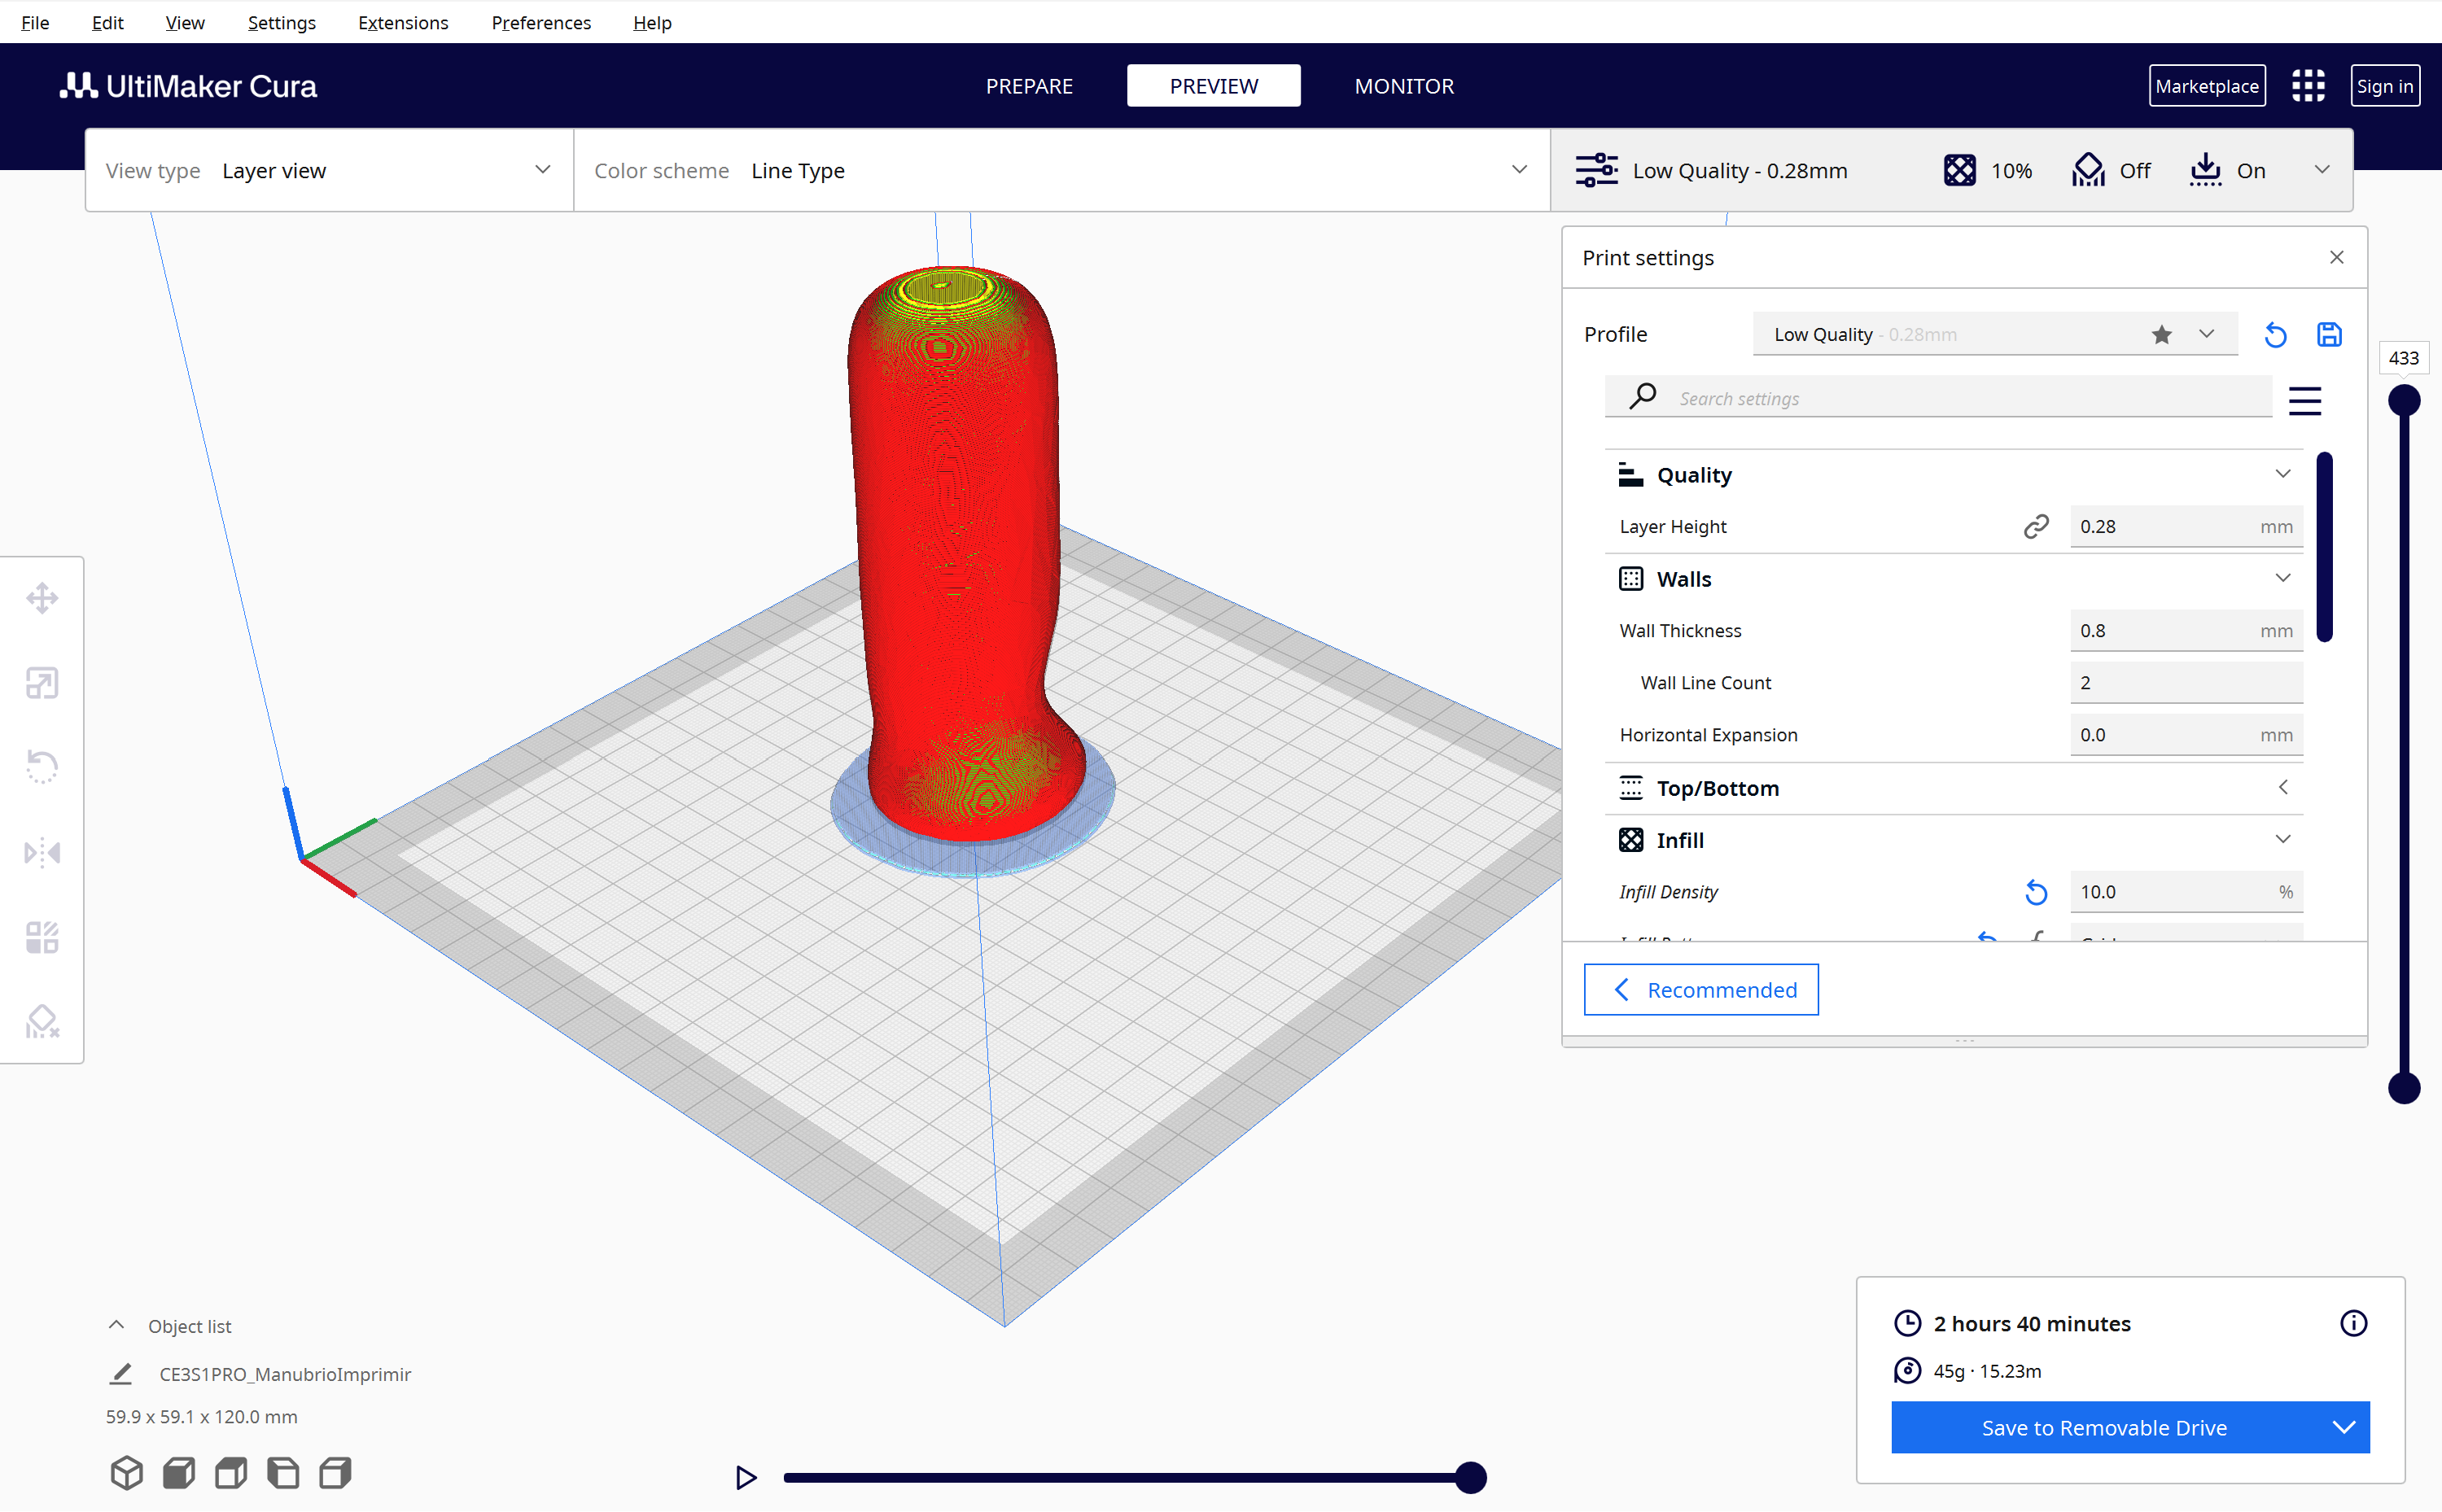Select the Per Model Settings tool
Image resolution: width=2442 pixels, height=1512 pixels.
(x=42, y=937)
